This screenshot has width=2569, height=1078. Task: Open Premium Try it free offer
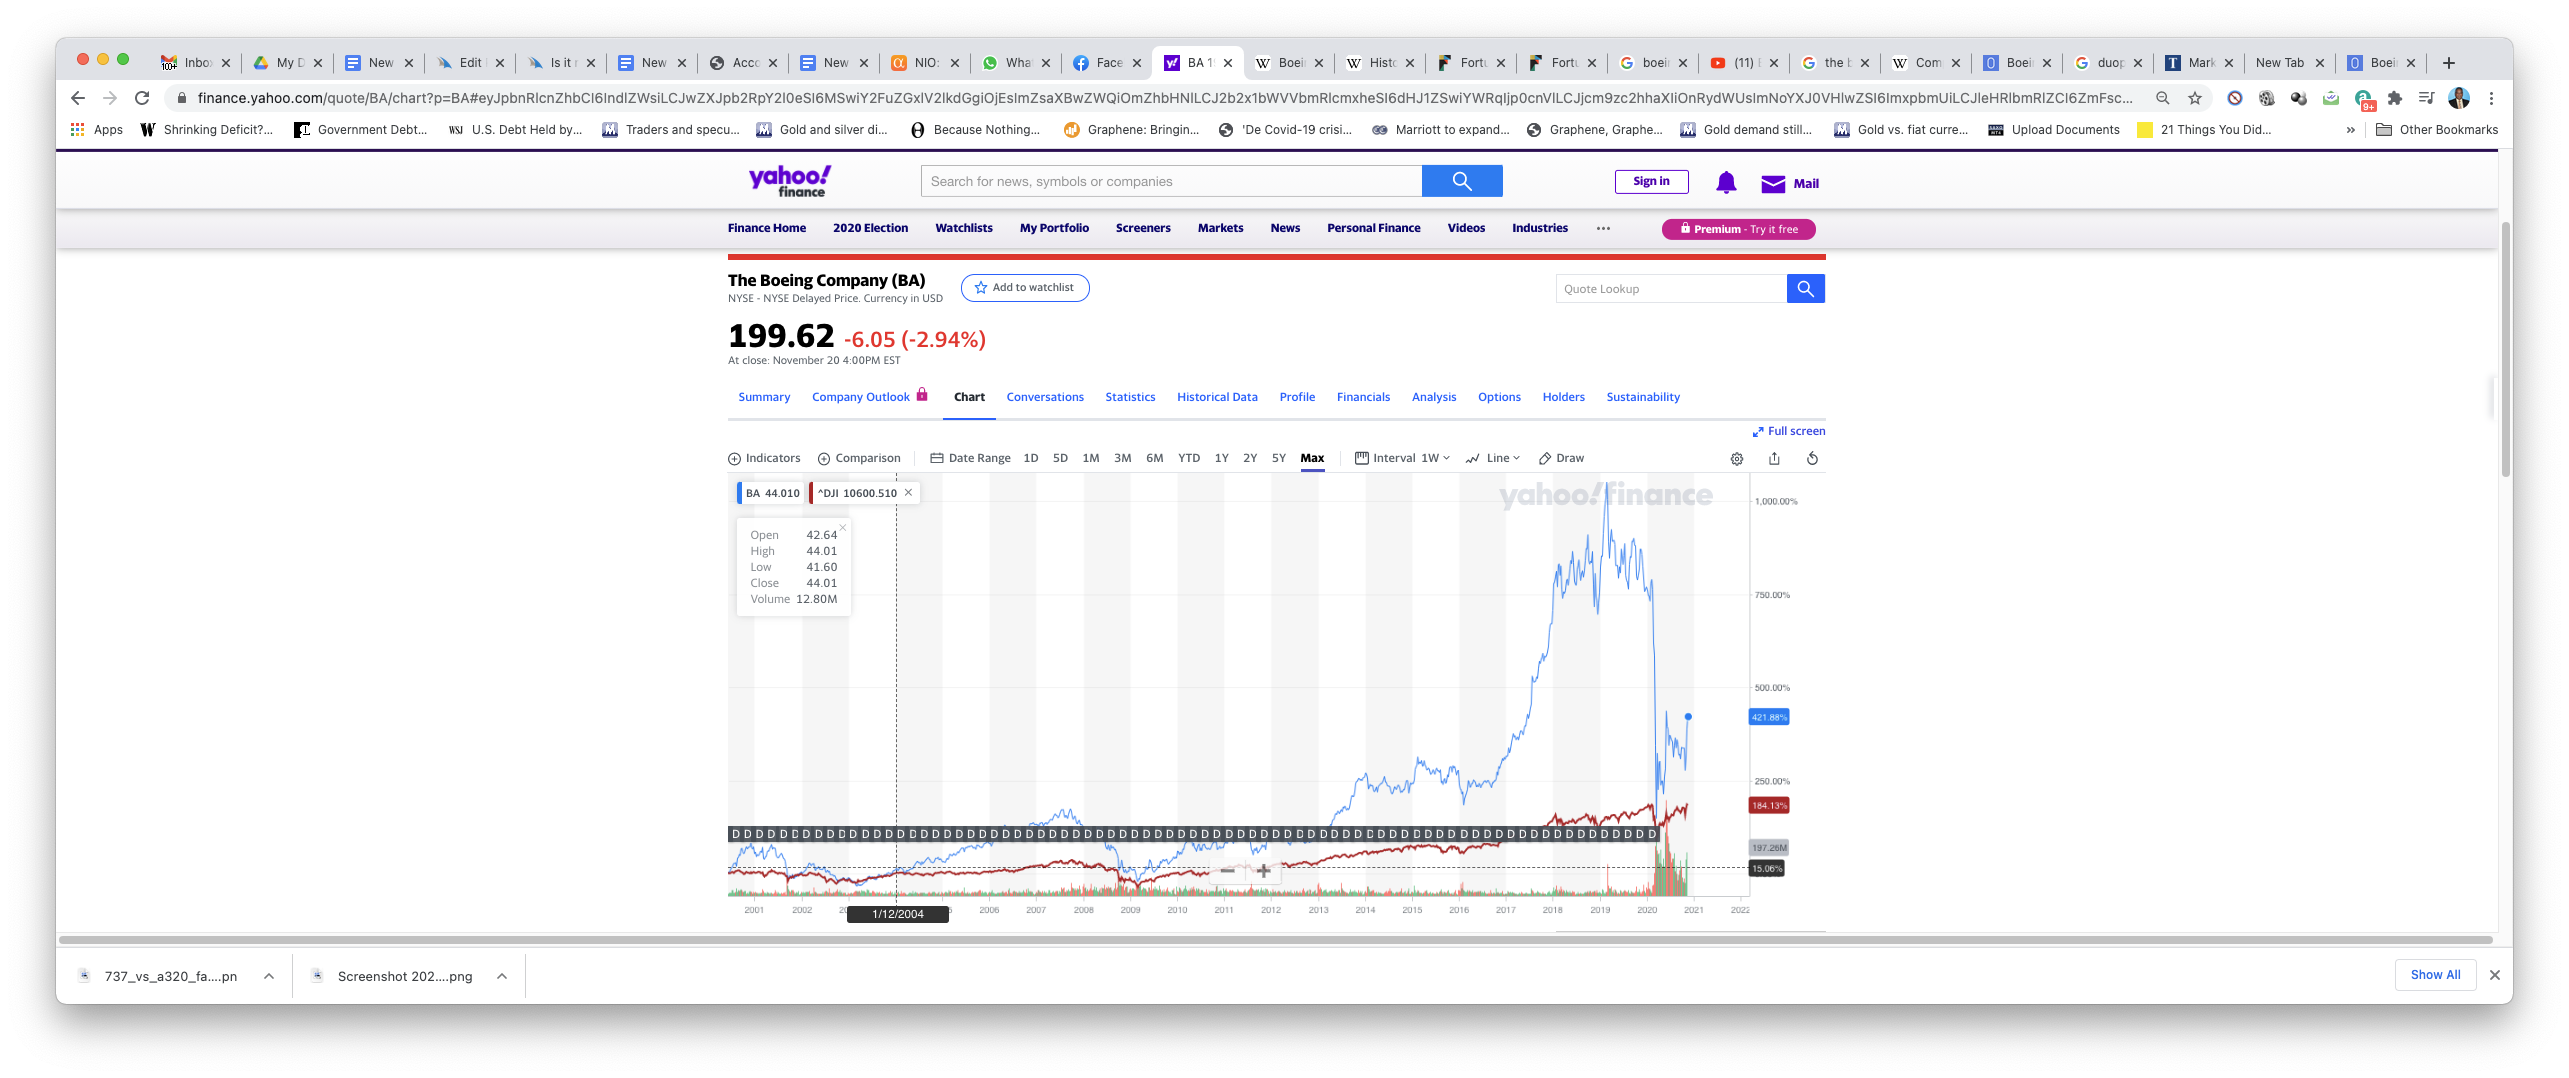(x=1739, y=229)
